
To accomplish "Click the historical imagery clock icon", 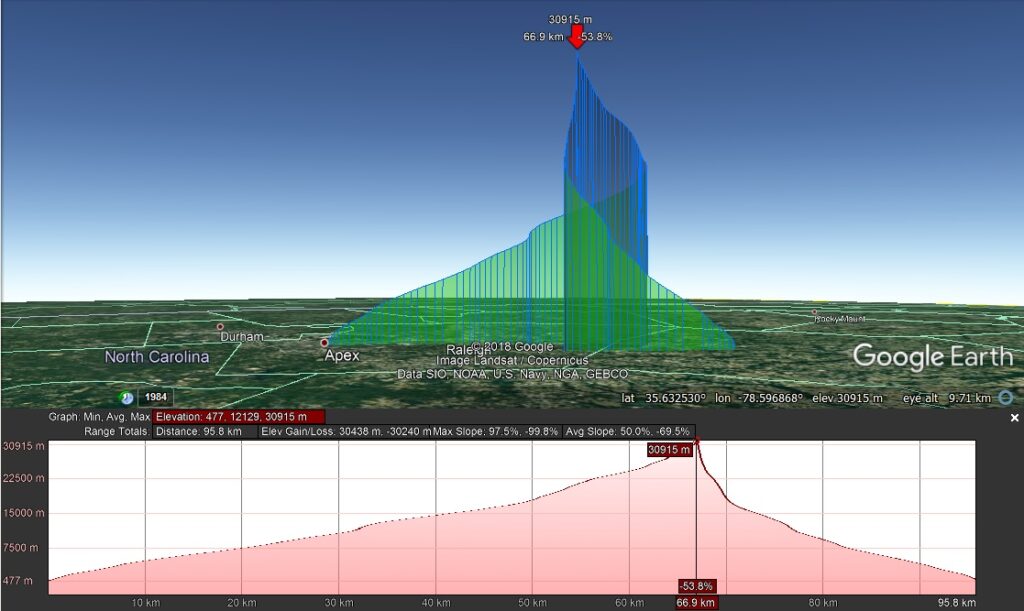I will coord(127,397).
